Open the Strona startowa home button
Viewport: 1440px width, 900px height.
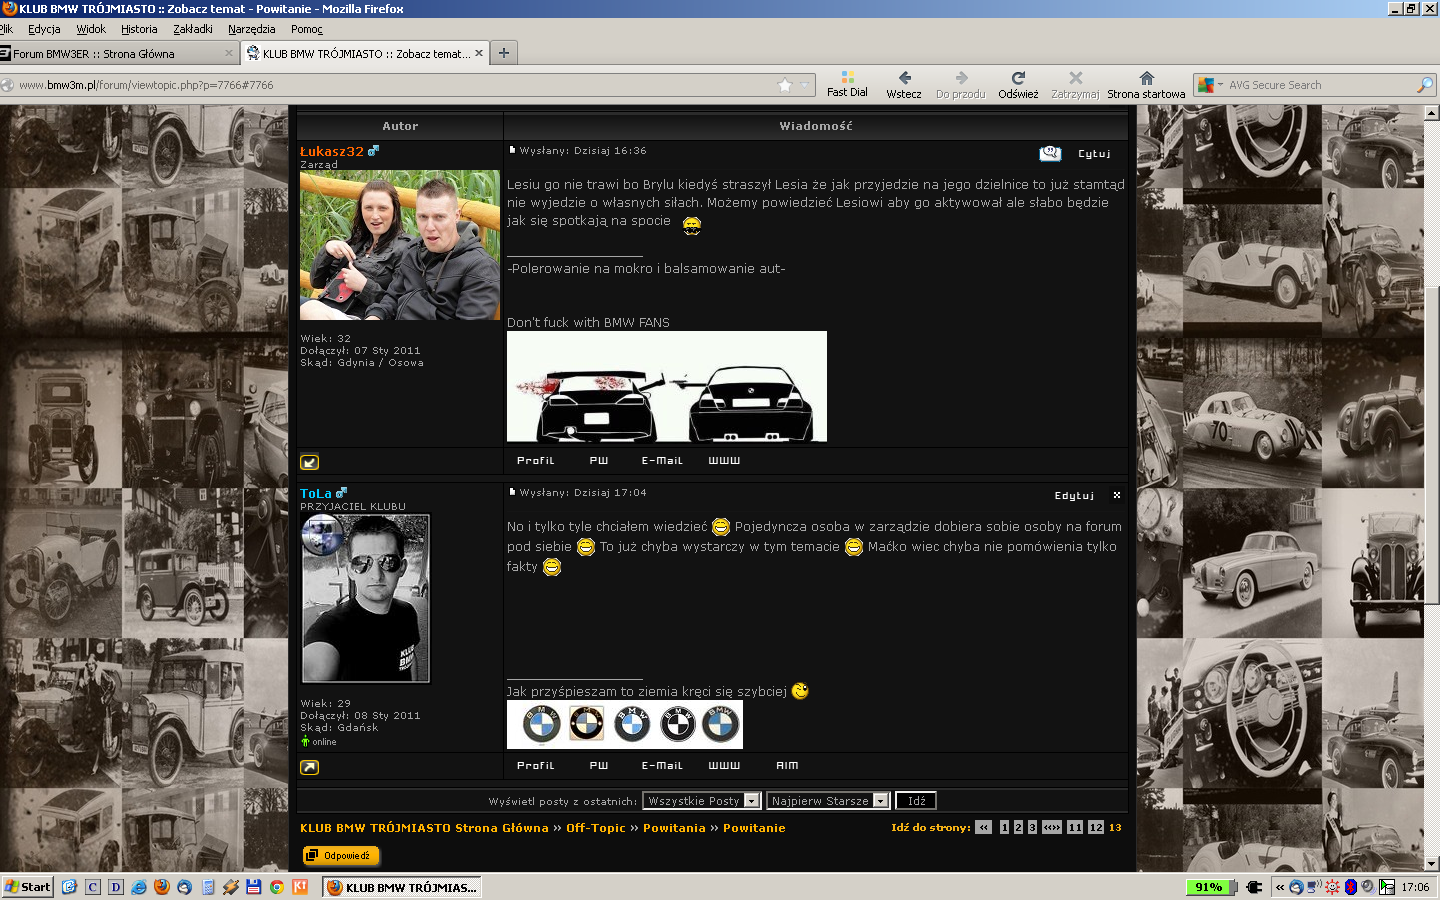click(1146, 84)
